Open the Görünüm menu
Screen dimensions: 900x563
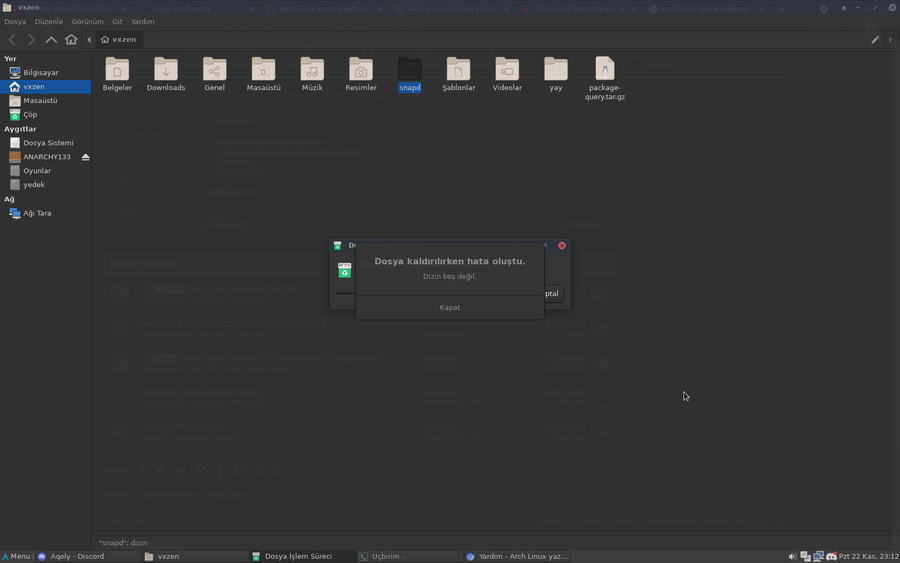coord(87,22)
